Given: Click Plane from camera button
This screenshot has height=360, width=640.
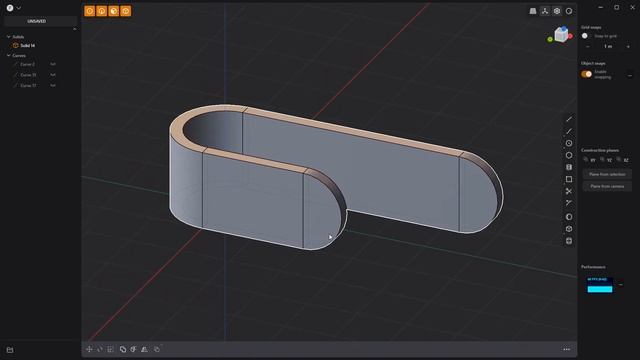Looking at the screenshot, I should click(x=607, y=186).
